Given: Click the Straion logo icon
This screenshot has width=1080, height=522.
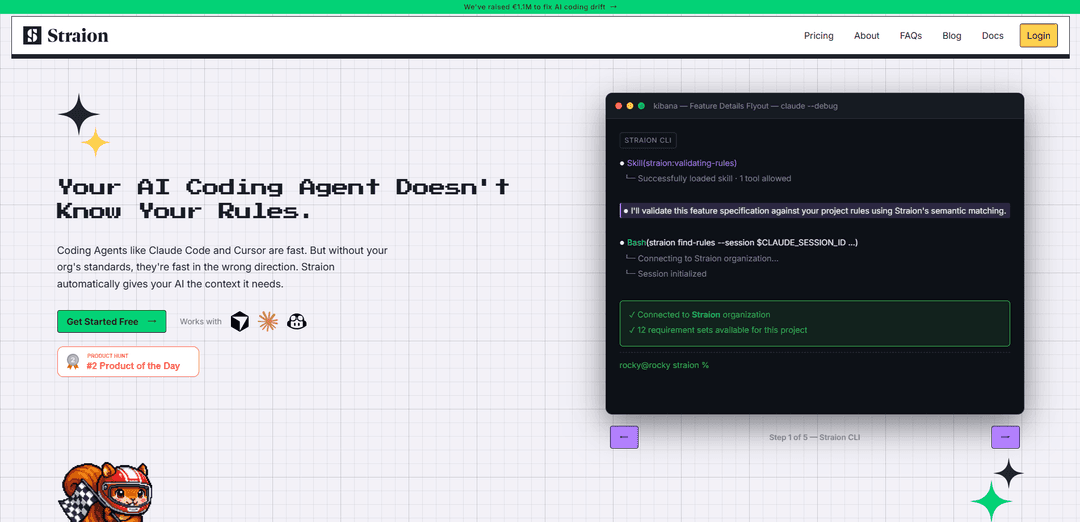Looking at the screenshot, I should [x=33, y=35].
